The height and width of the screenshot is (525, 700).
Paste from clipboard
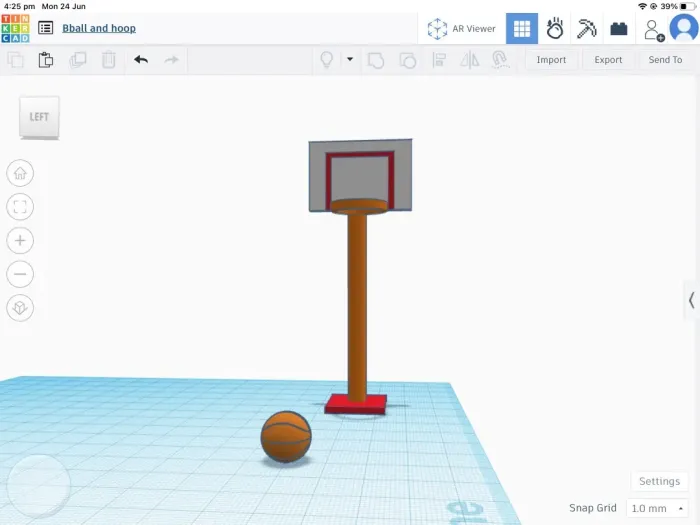pyautogui.click(x=46, y=59)
